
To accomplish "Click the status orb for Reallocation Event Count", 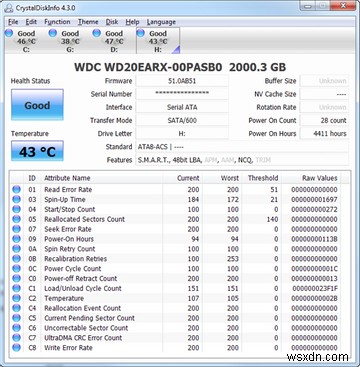I will [x=16, y=308].
